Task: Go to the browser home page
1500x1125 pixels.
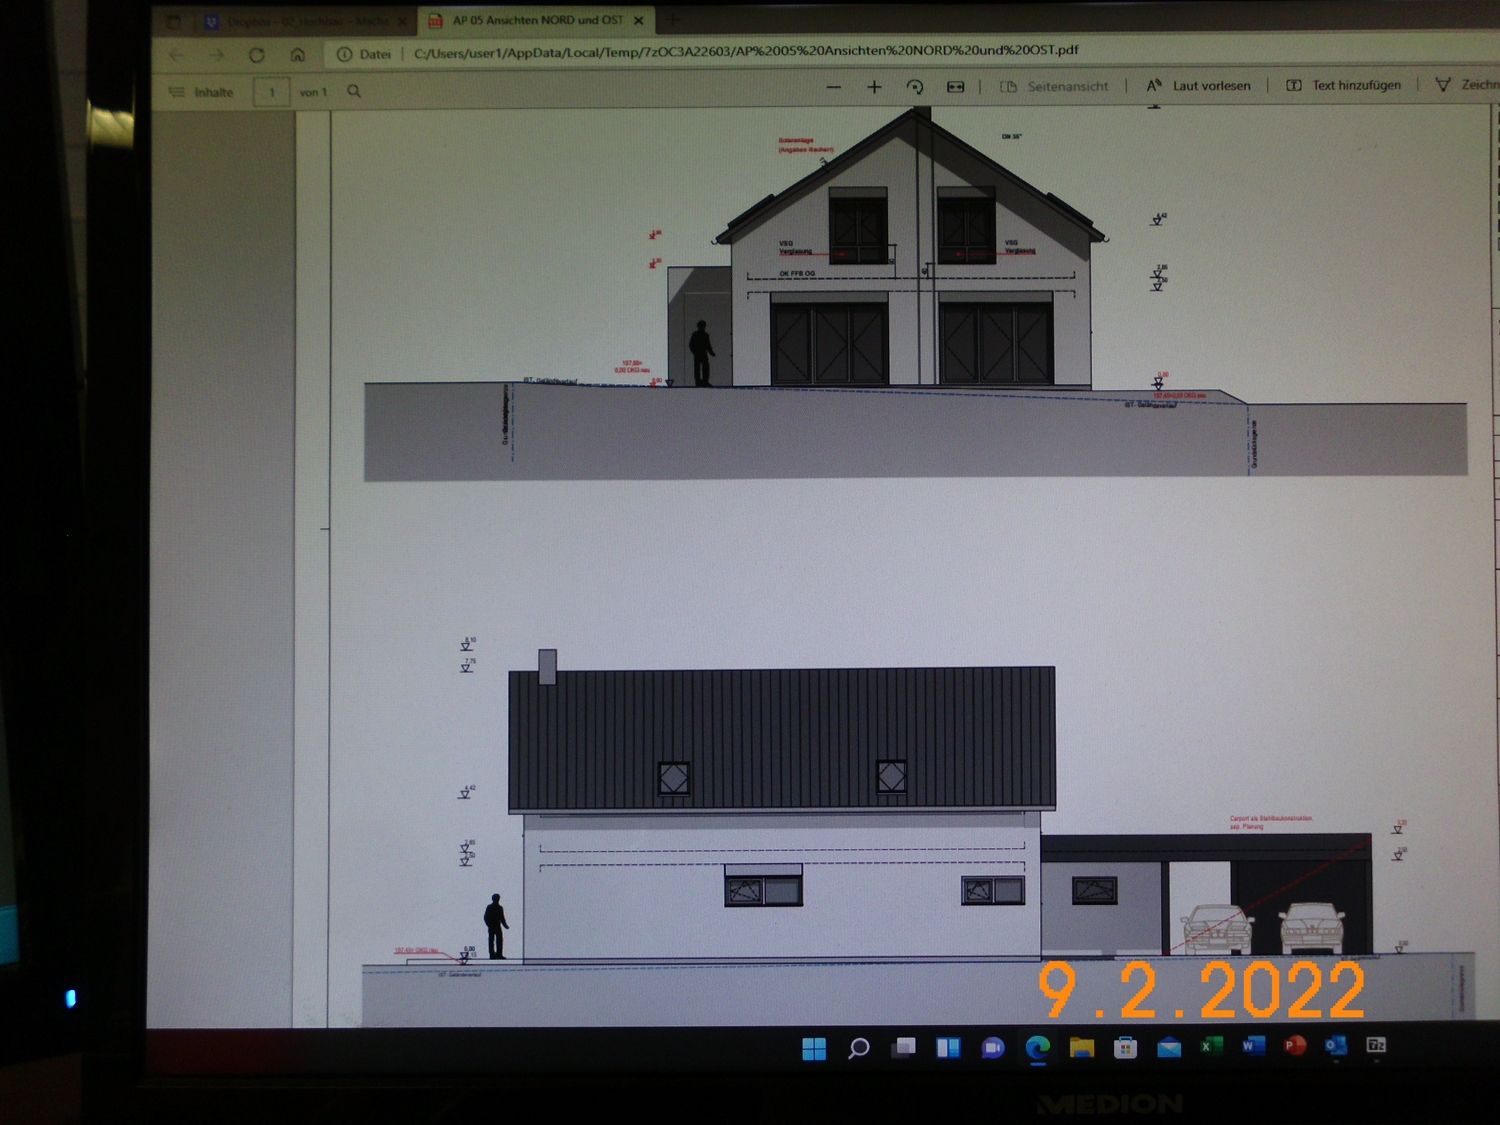Action: click(297, 55)
